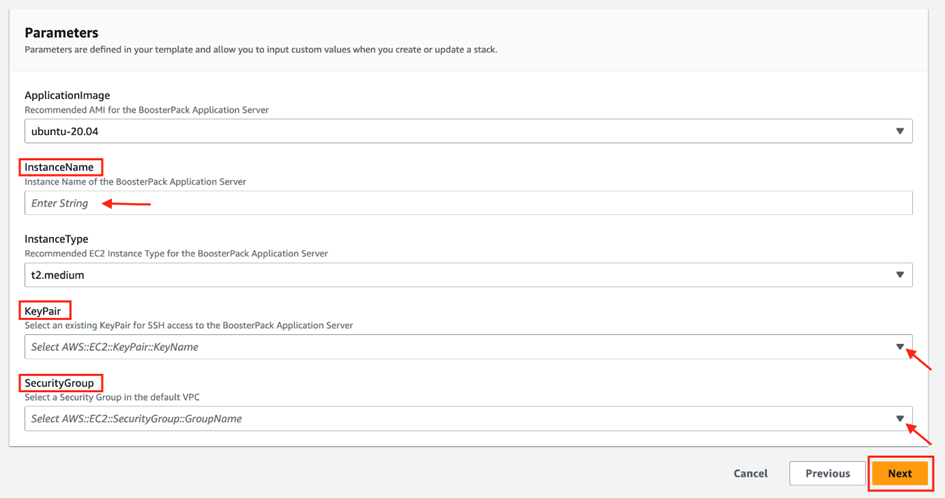
Task: Click the KeyPair SSH access description
Action: 188,325
